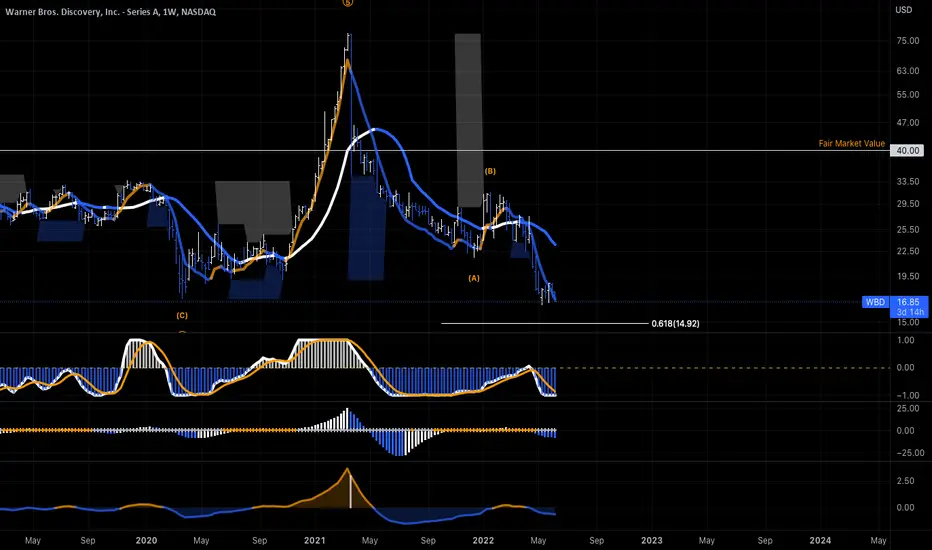Image resolution: width=932 pixels, height=550 pixels.
Task: Click the -25.00 histogram scale label
Action: [x=910, y=452]
